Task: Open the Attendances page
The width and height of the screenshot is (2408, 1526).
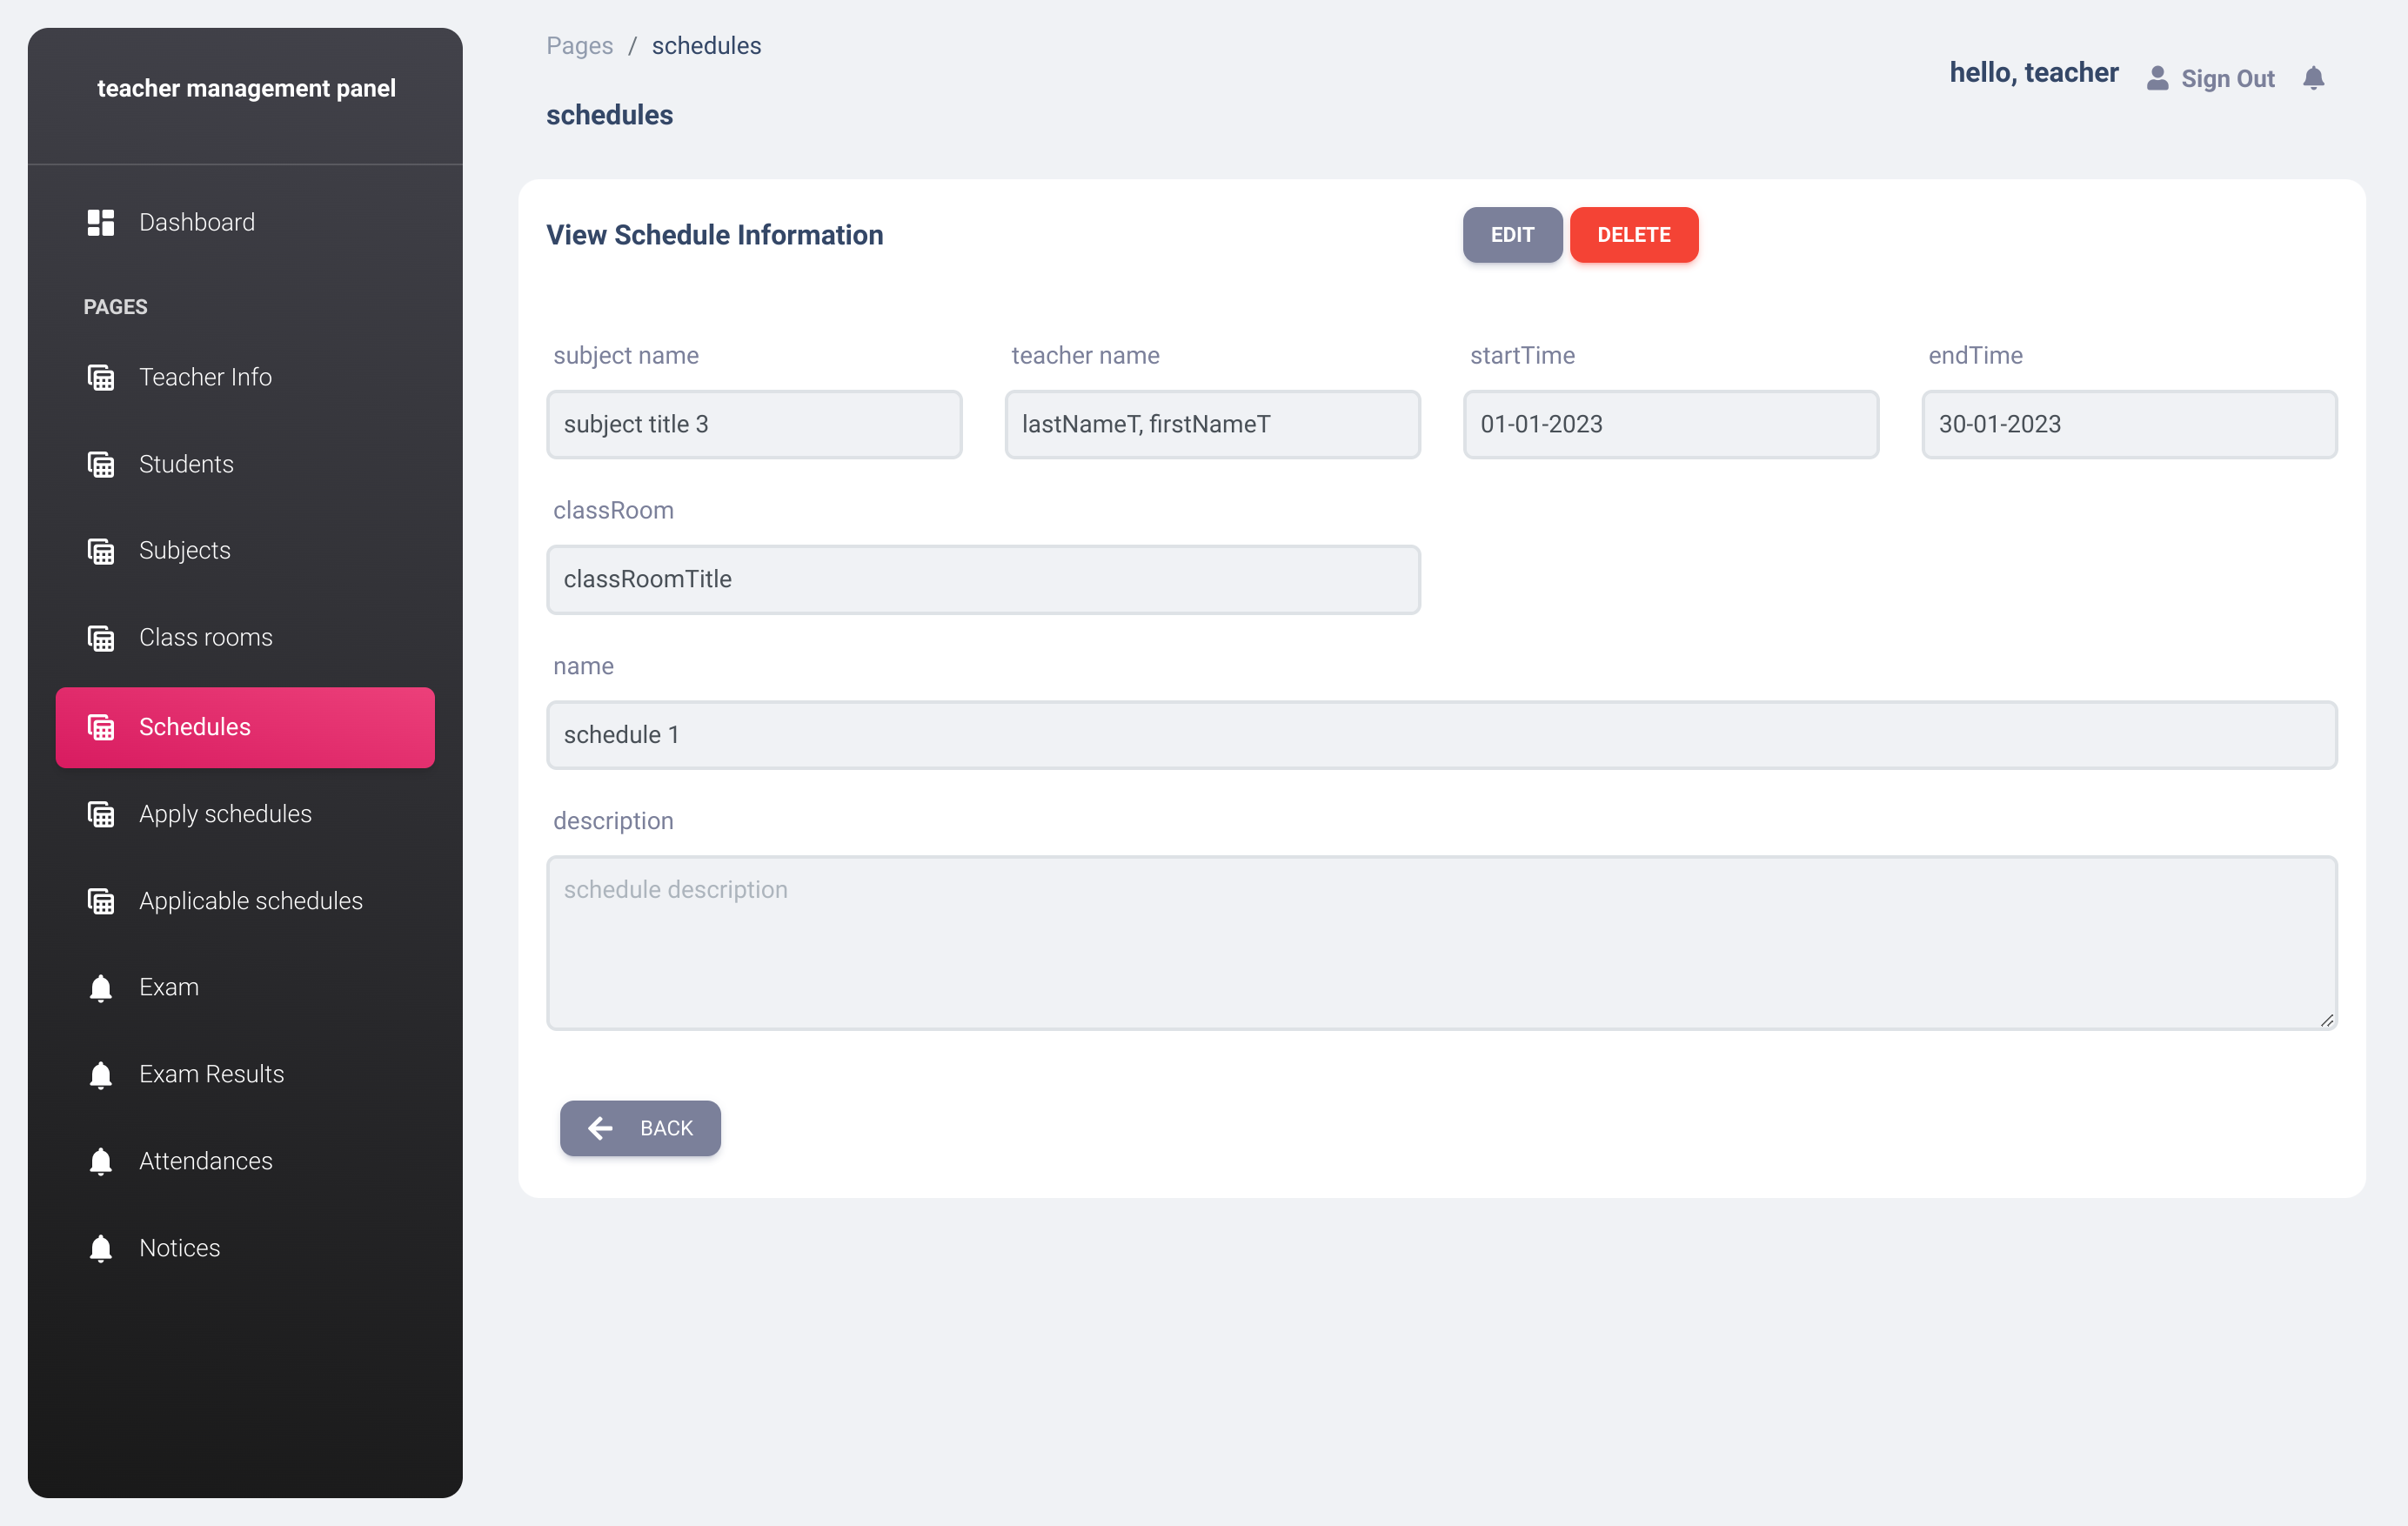Action: coord(205,1161)
